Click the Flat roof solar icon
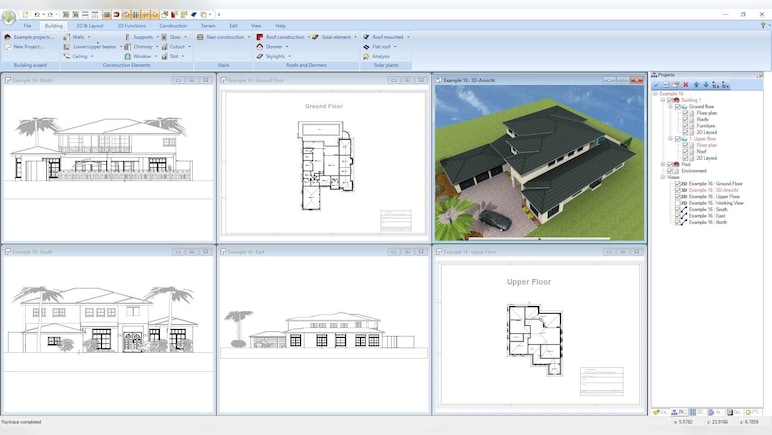Image resolution: width=772 pixels, height=435 pixels. pyautogui.click(x=366, y=47)
